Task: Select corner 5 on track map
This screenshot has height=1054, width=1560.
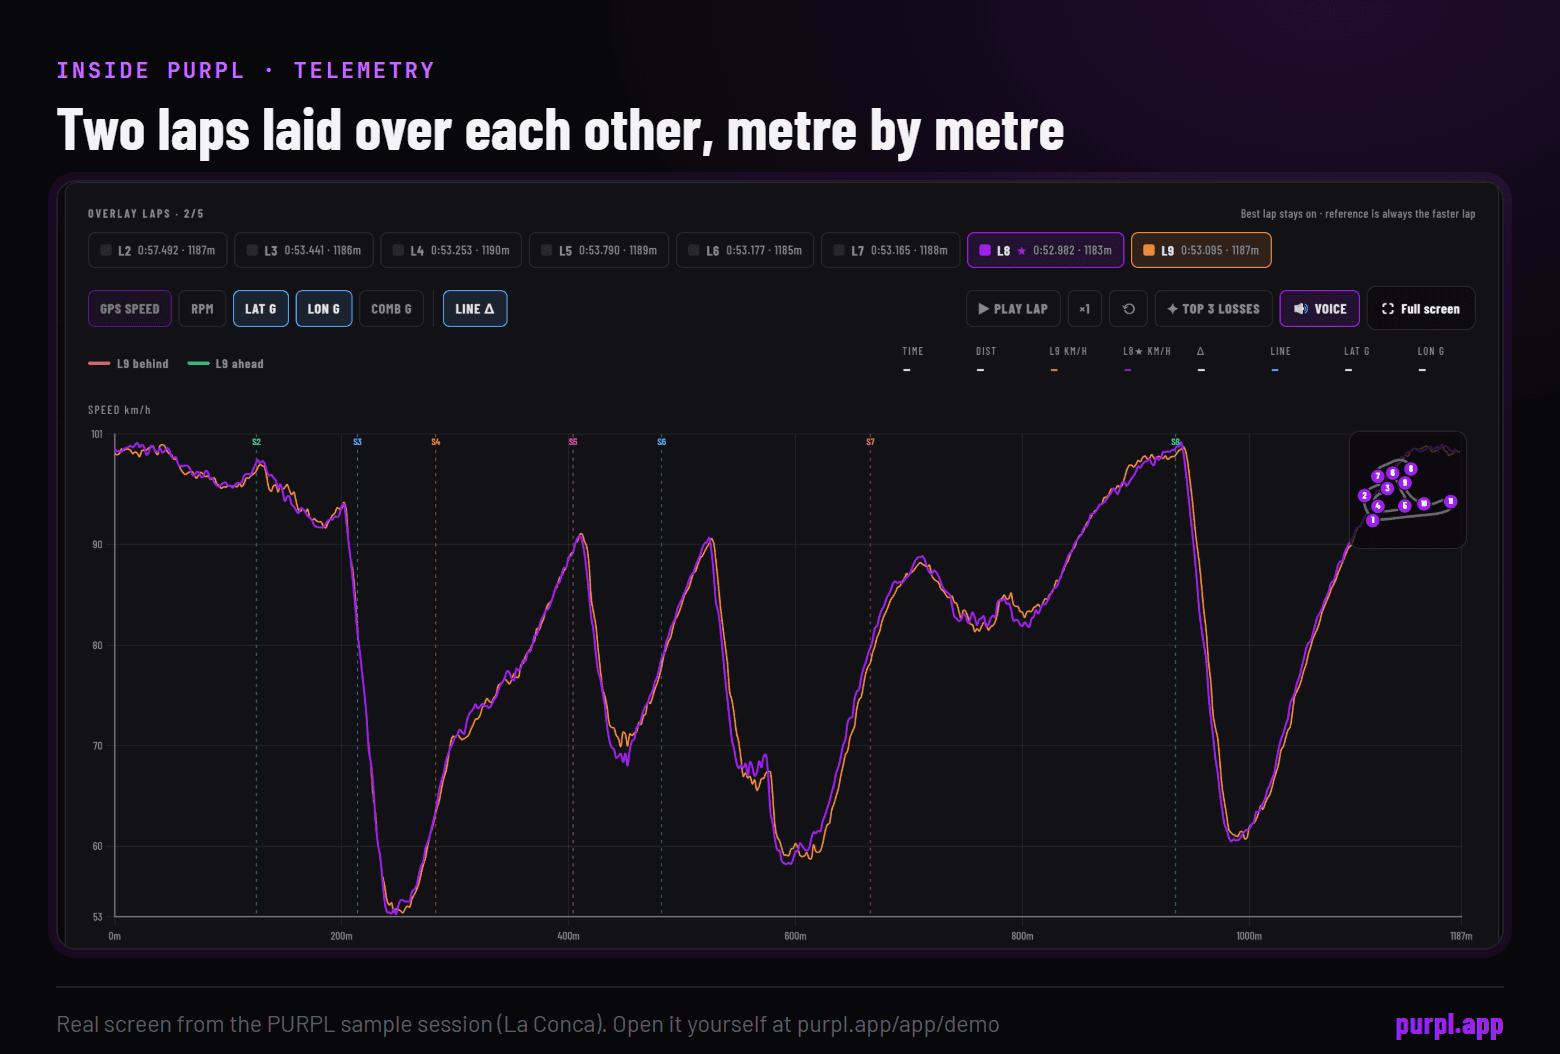Action: click(x=1405, y=506)
